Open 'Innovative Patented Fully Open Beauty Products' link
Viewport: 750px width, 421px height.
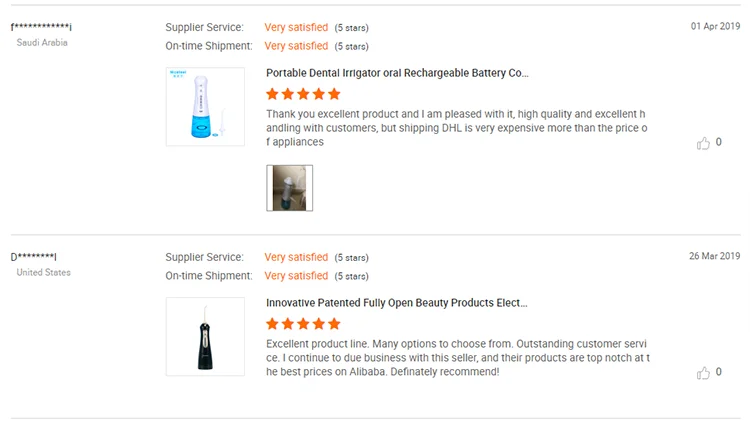click(x=397, y=303)
